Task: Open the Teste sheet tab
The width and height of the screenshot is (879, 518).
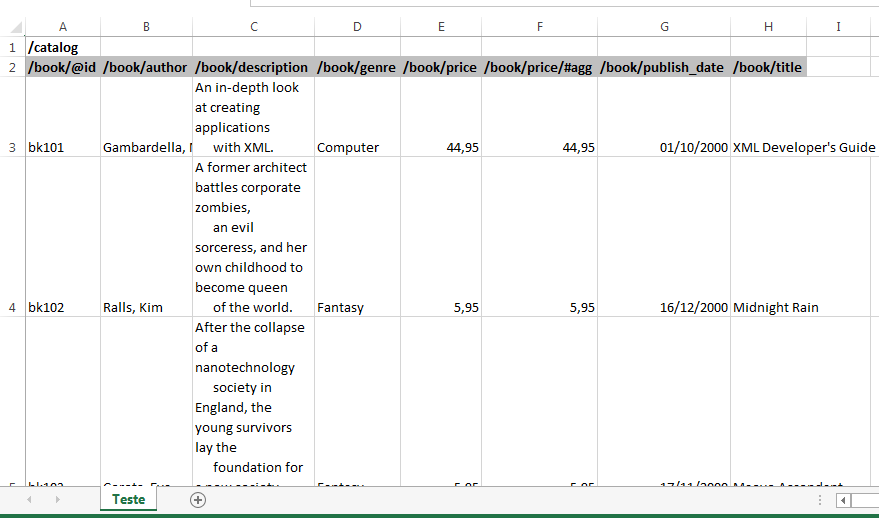Action: coord(128,499)
